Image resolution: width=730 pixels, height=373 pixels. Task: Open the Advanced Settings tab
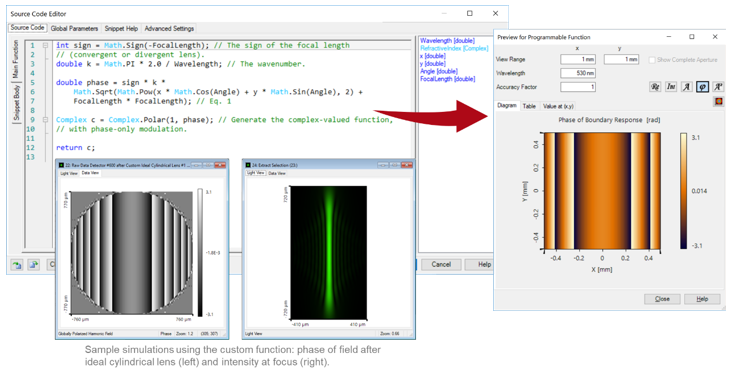[169, 28]
